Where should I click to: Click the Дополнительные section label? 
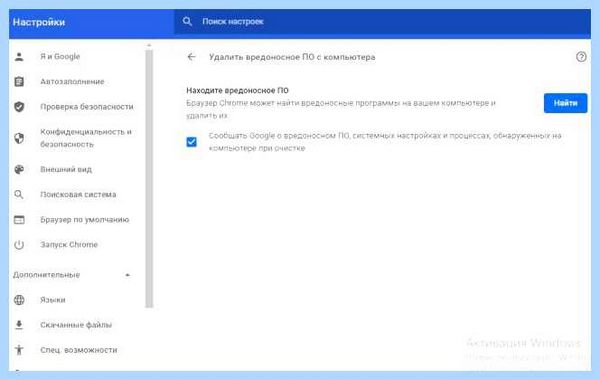(x=47, y=275)
